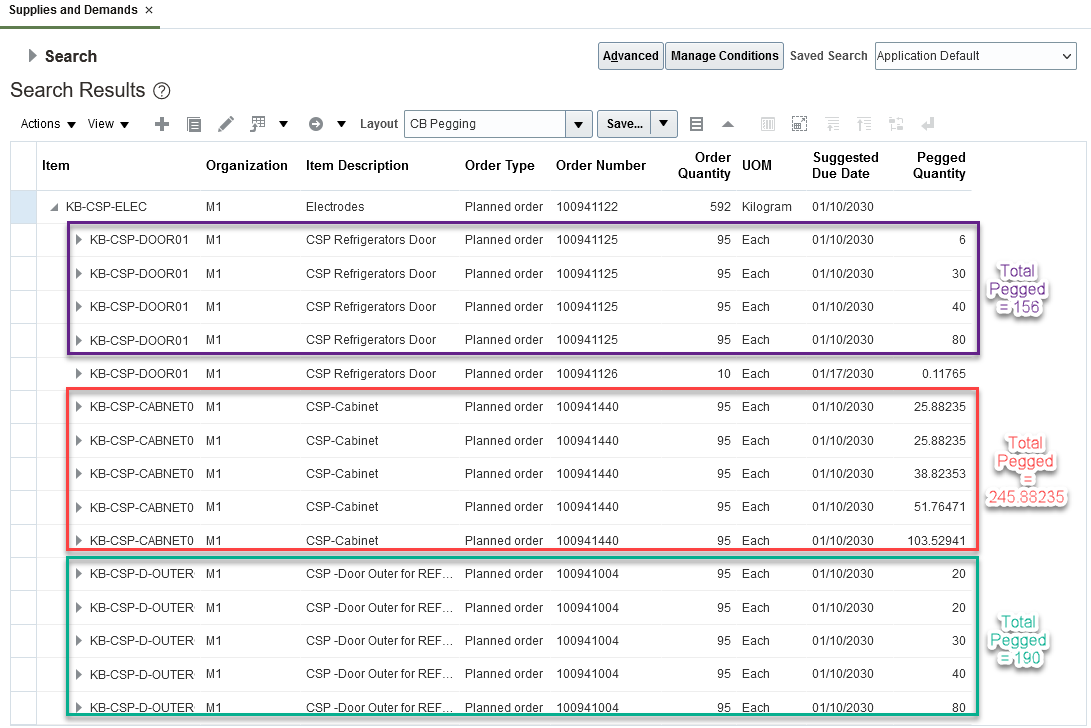The height and width of the screenshot is (728, 1091).
Task: Click the upward triangle icon in toolbar
Action: tap(728, 124)
